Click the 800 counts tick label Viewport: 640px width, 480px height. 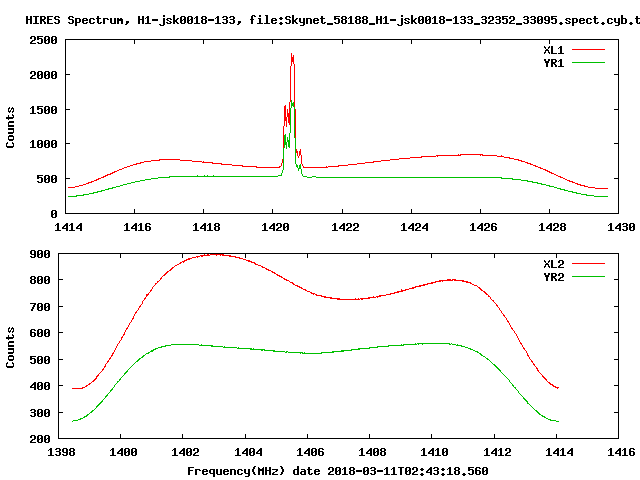tap(40, 280)
